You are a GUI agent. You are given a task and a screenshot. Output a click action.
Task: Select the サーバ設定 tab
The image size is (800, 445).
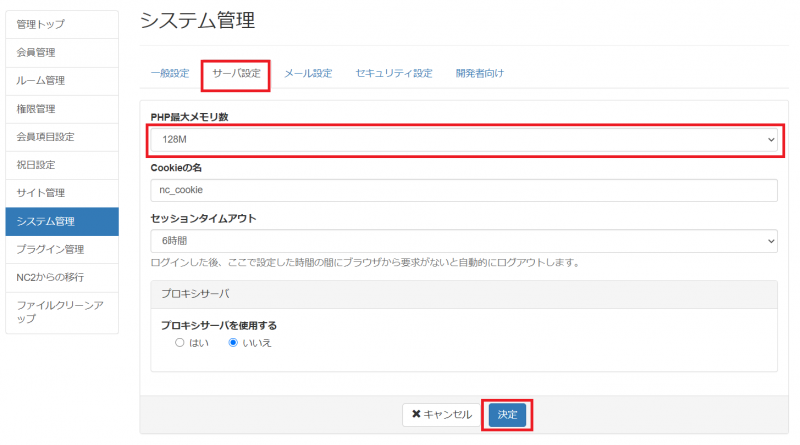236,74
